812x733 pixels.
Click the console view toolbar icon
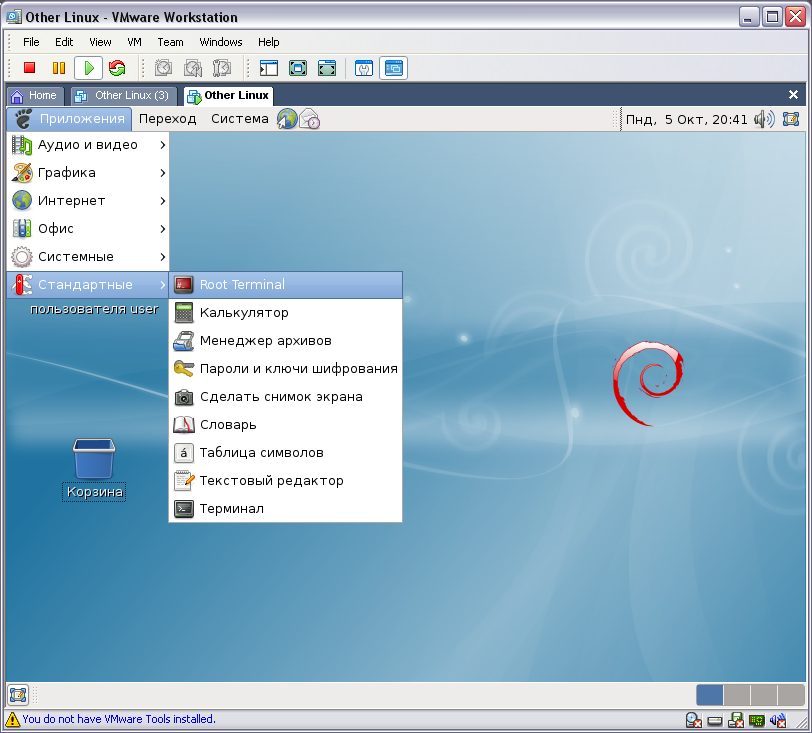(x=394, y=68)
